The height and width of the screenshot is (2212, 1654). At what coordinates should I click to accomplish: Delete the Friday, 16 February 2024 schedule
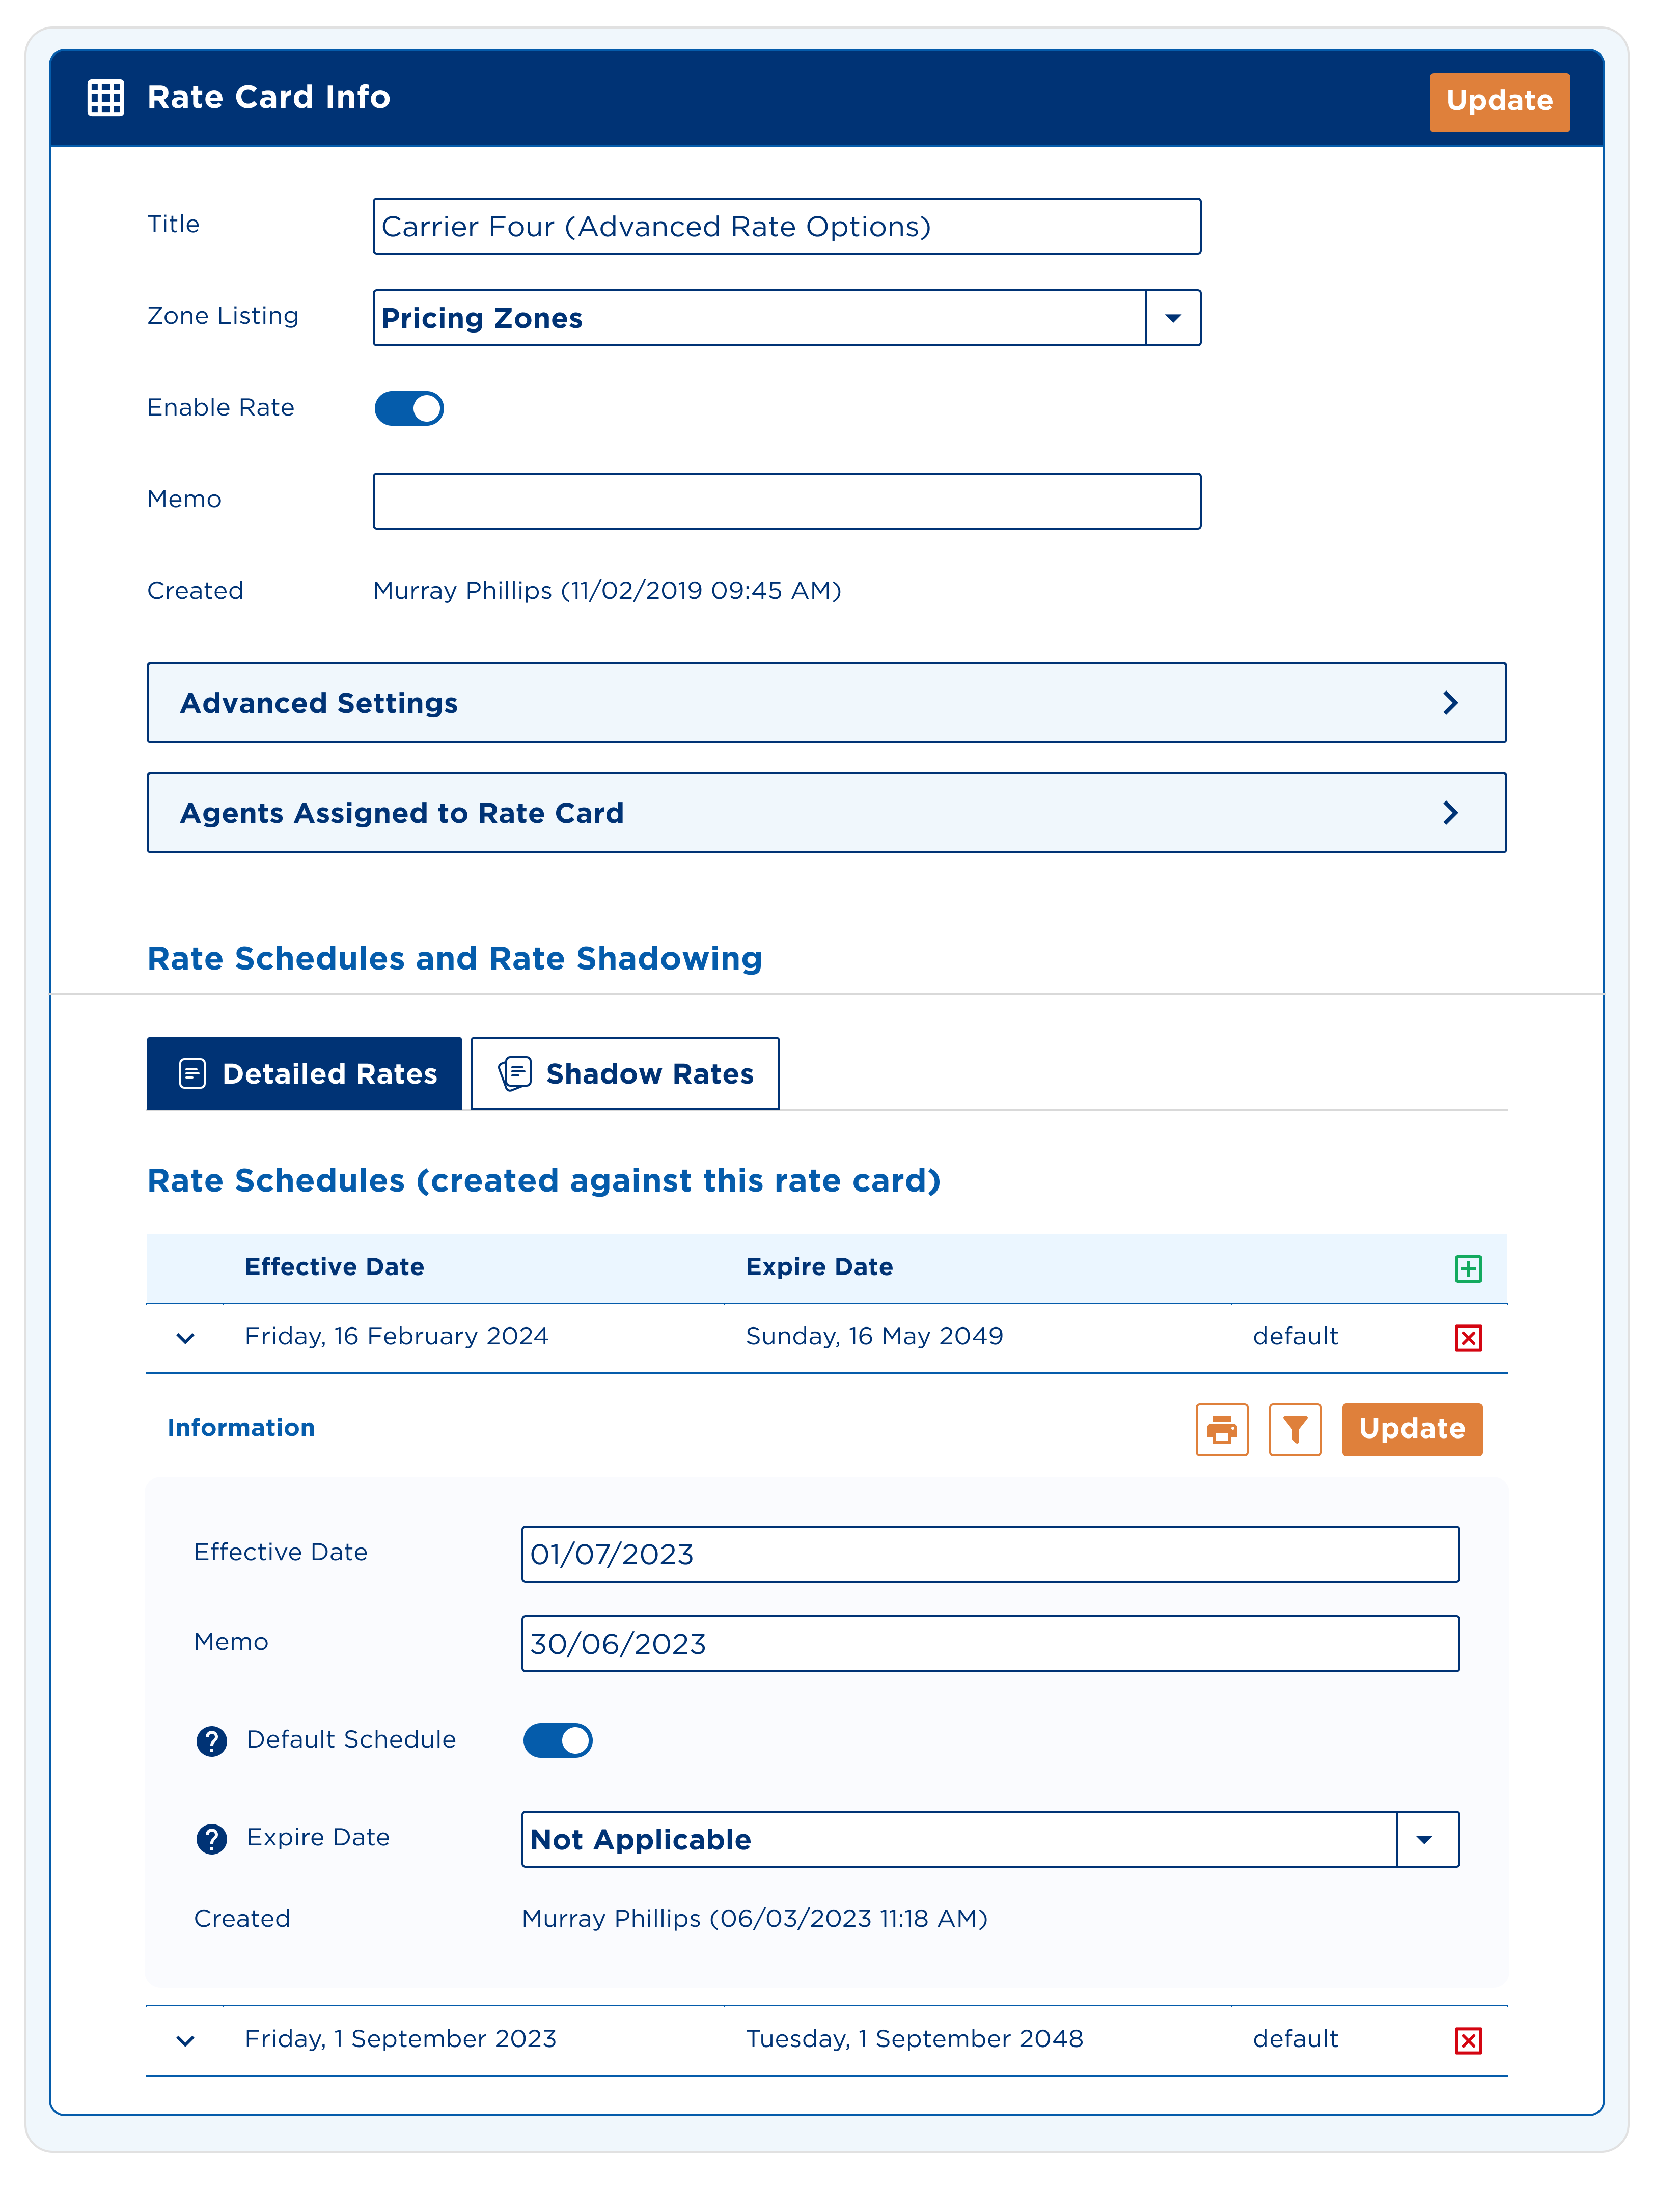tap(1468, 1337)
